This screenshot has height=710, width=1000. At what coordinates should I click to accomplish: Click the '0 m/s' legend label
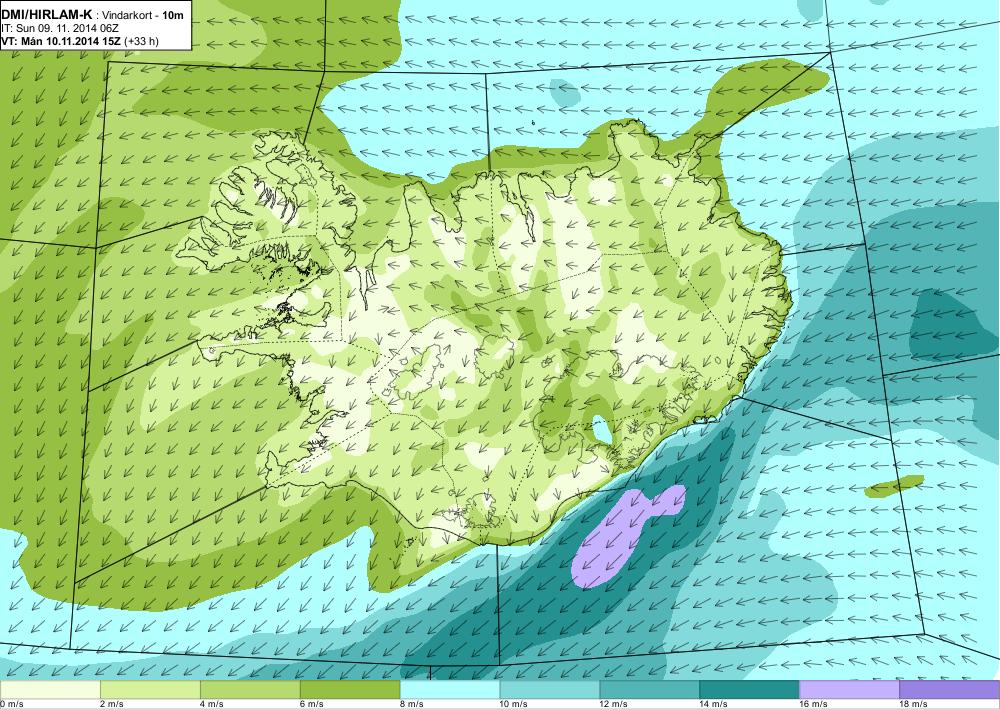(x=11, y=704)
